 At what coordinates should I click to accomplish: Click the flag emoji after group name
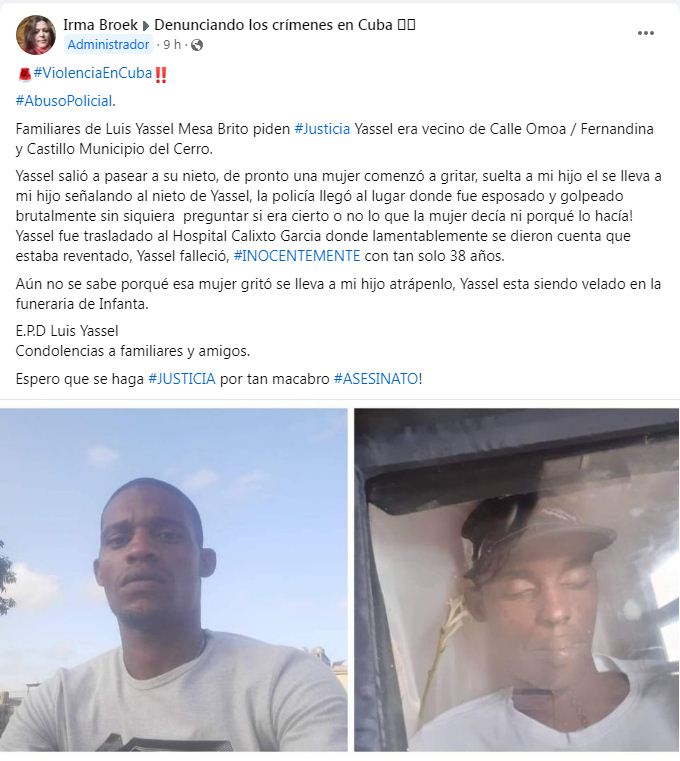[406, 25]
